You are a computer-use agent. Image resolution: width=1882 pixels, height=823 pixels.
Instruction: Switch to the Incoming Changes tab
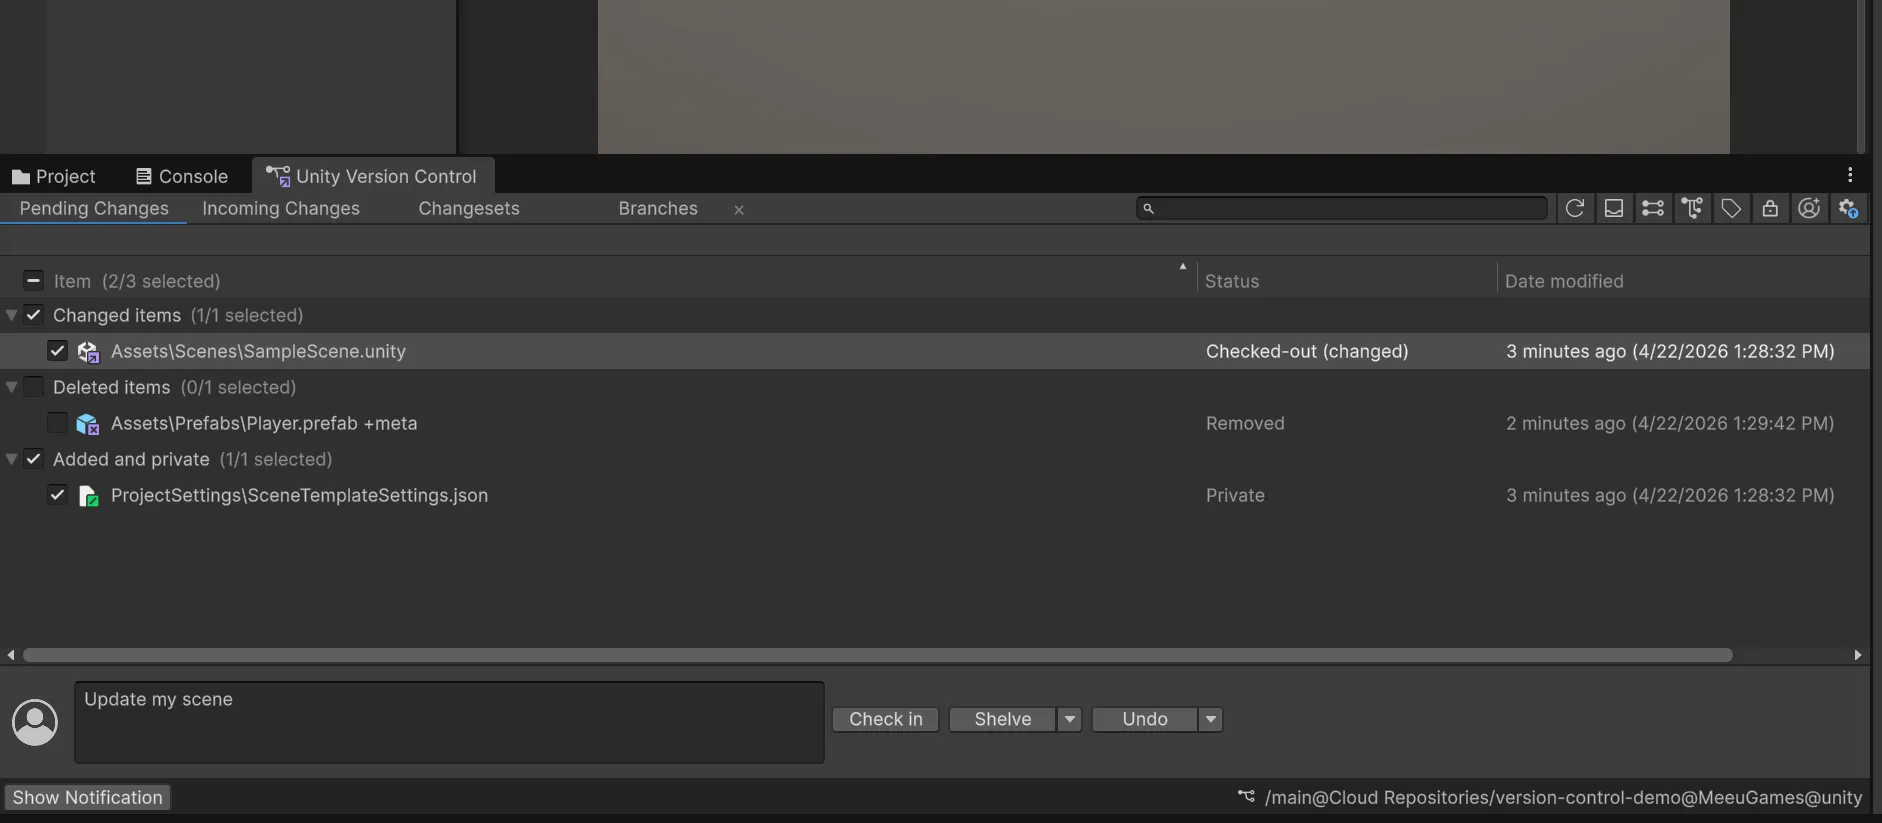(281, 208)
